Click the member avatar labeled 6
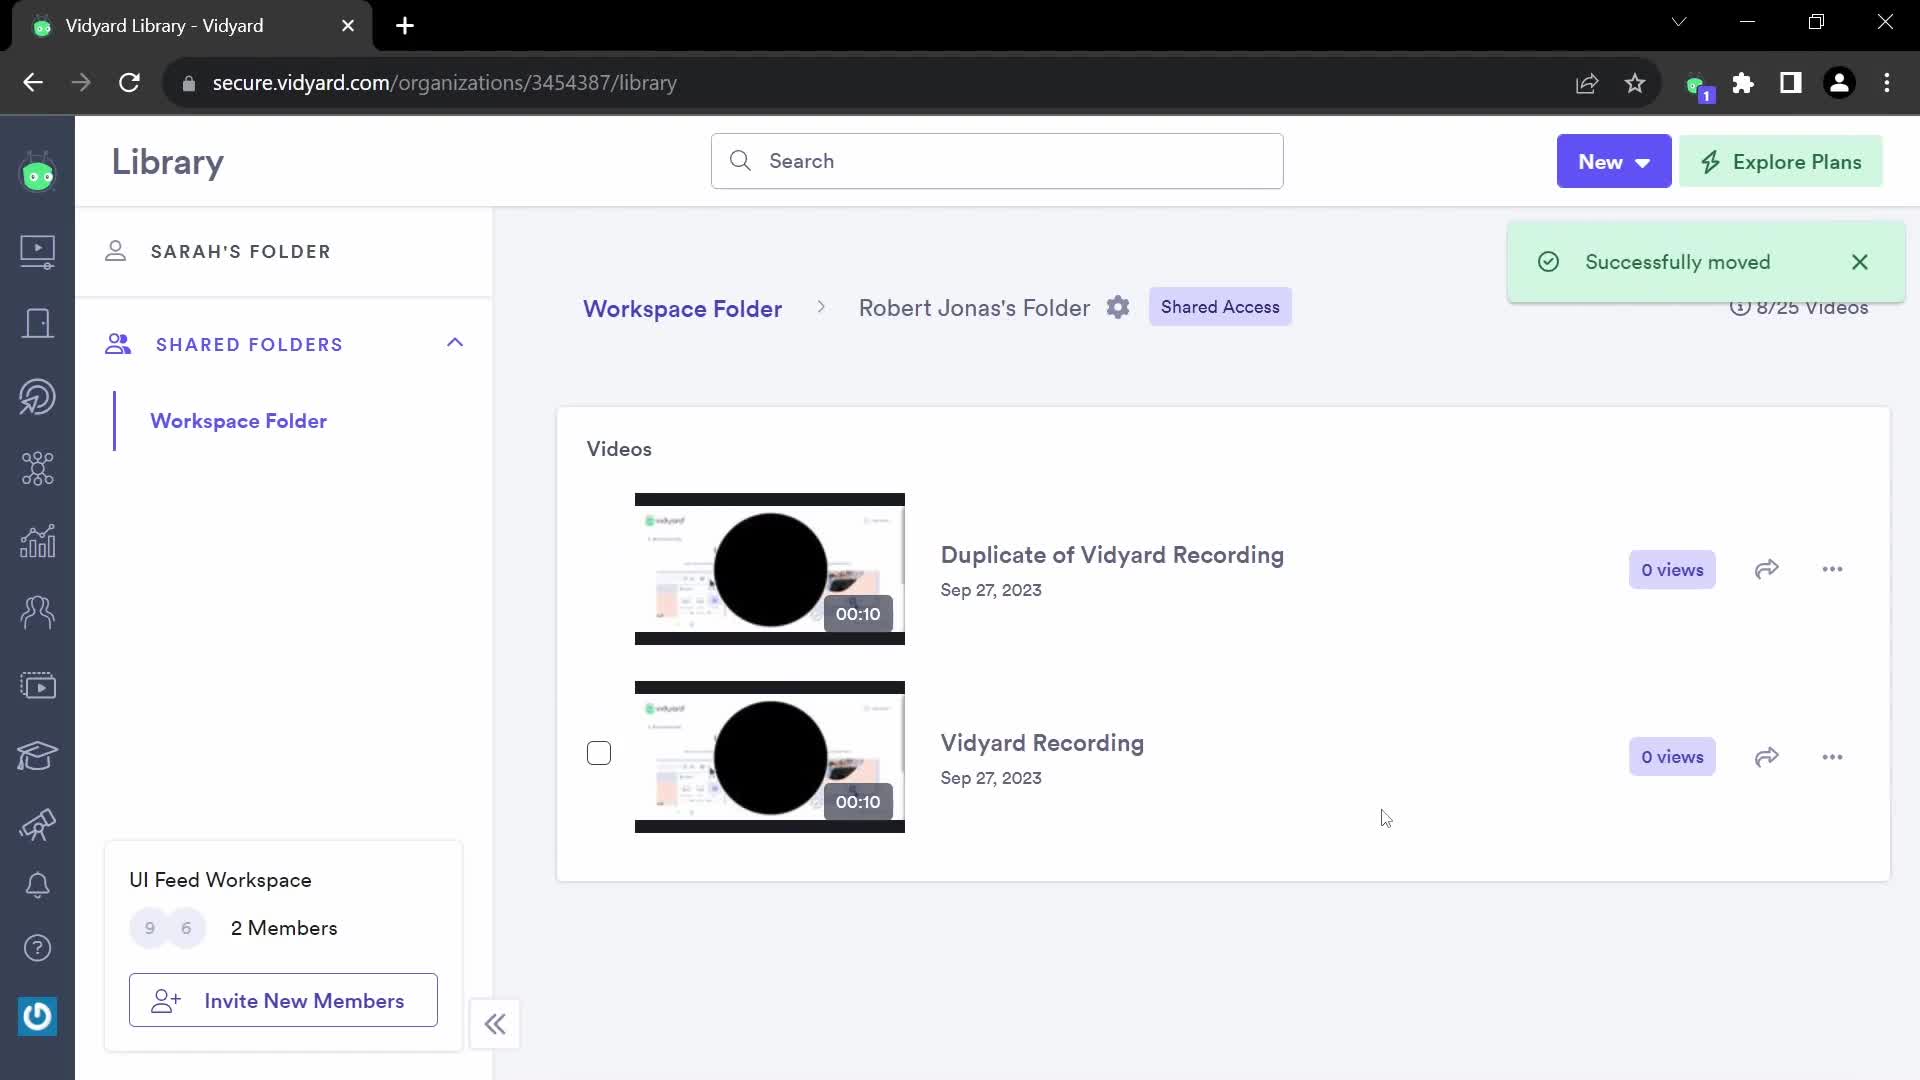Viewport: 1920px width, 1080px height. click(x=186, y=928)
